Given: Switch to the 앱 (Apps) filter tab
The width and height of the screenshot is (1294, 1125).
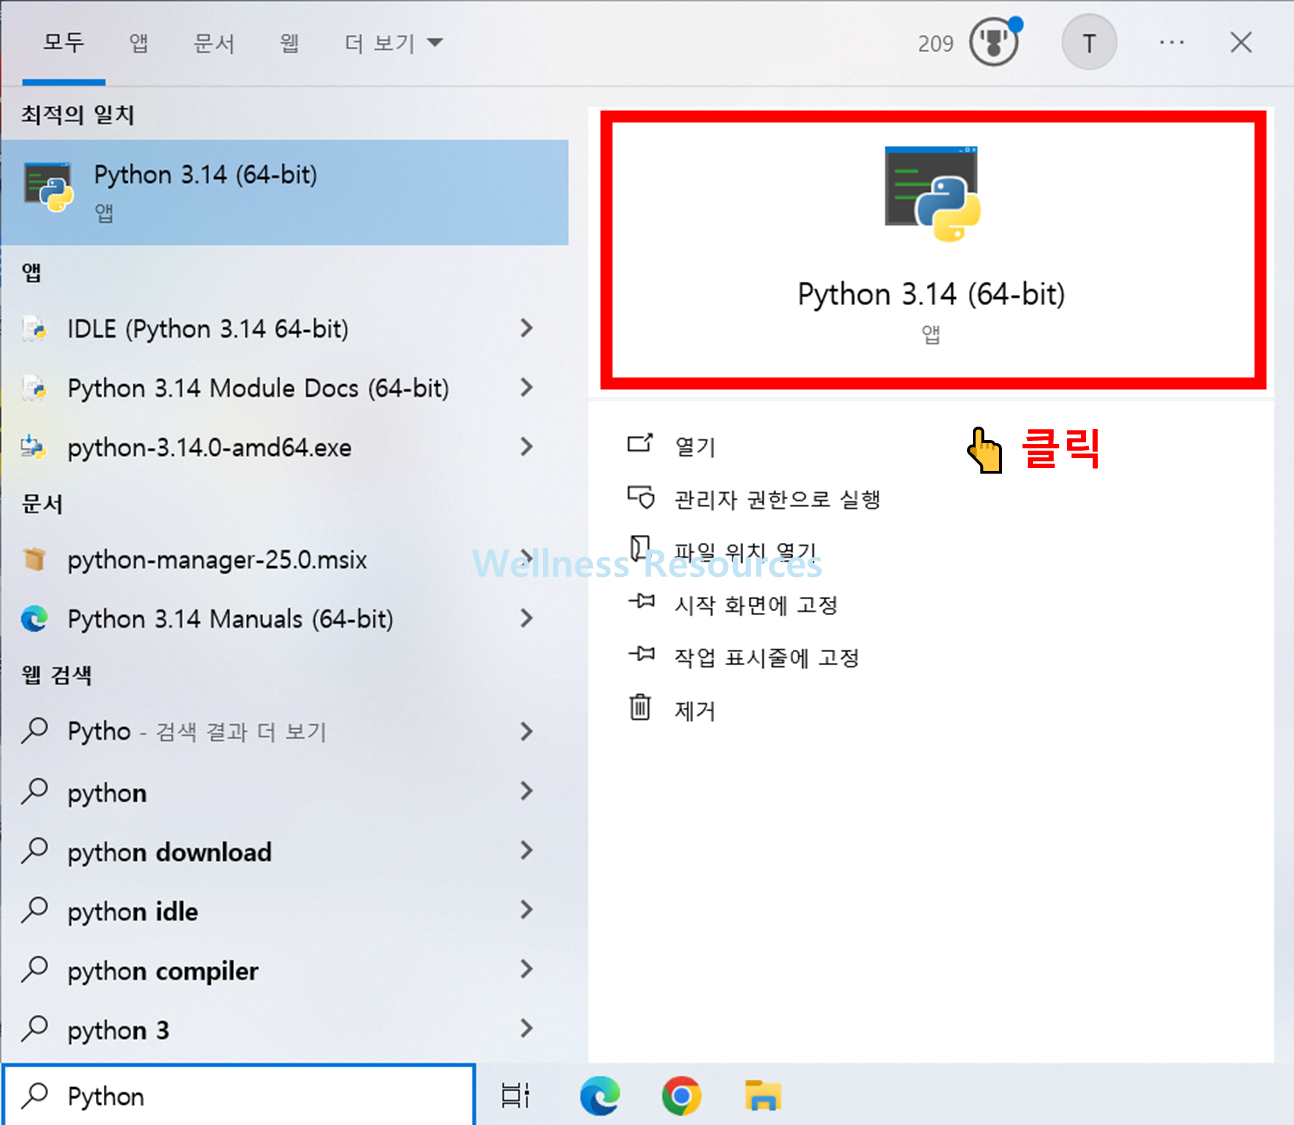Looking at the screenshot, I should [139, 43].
